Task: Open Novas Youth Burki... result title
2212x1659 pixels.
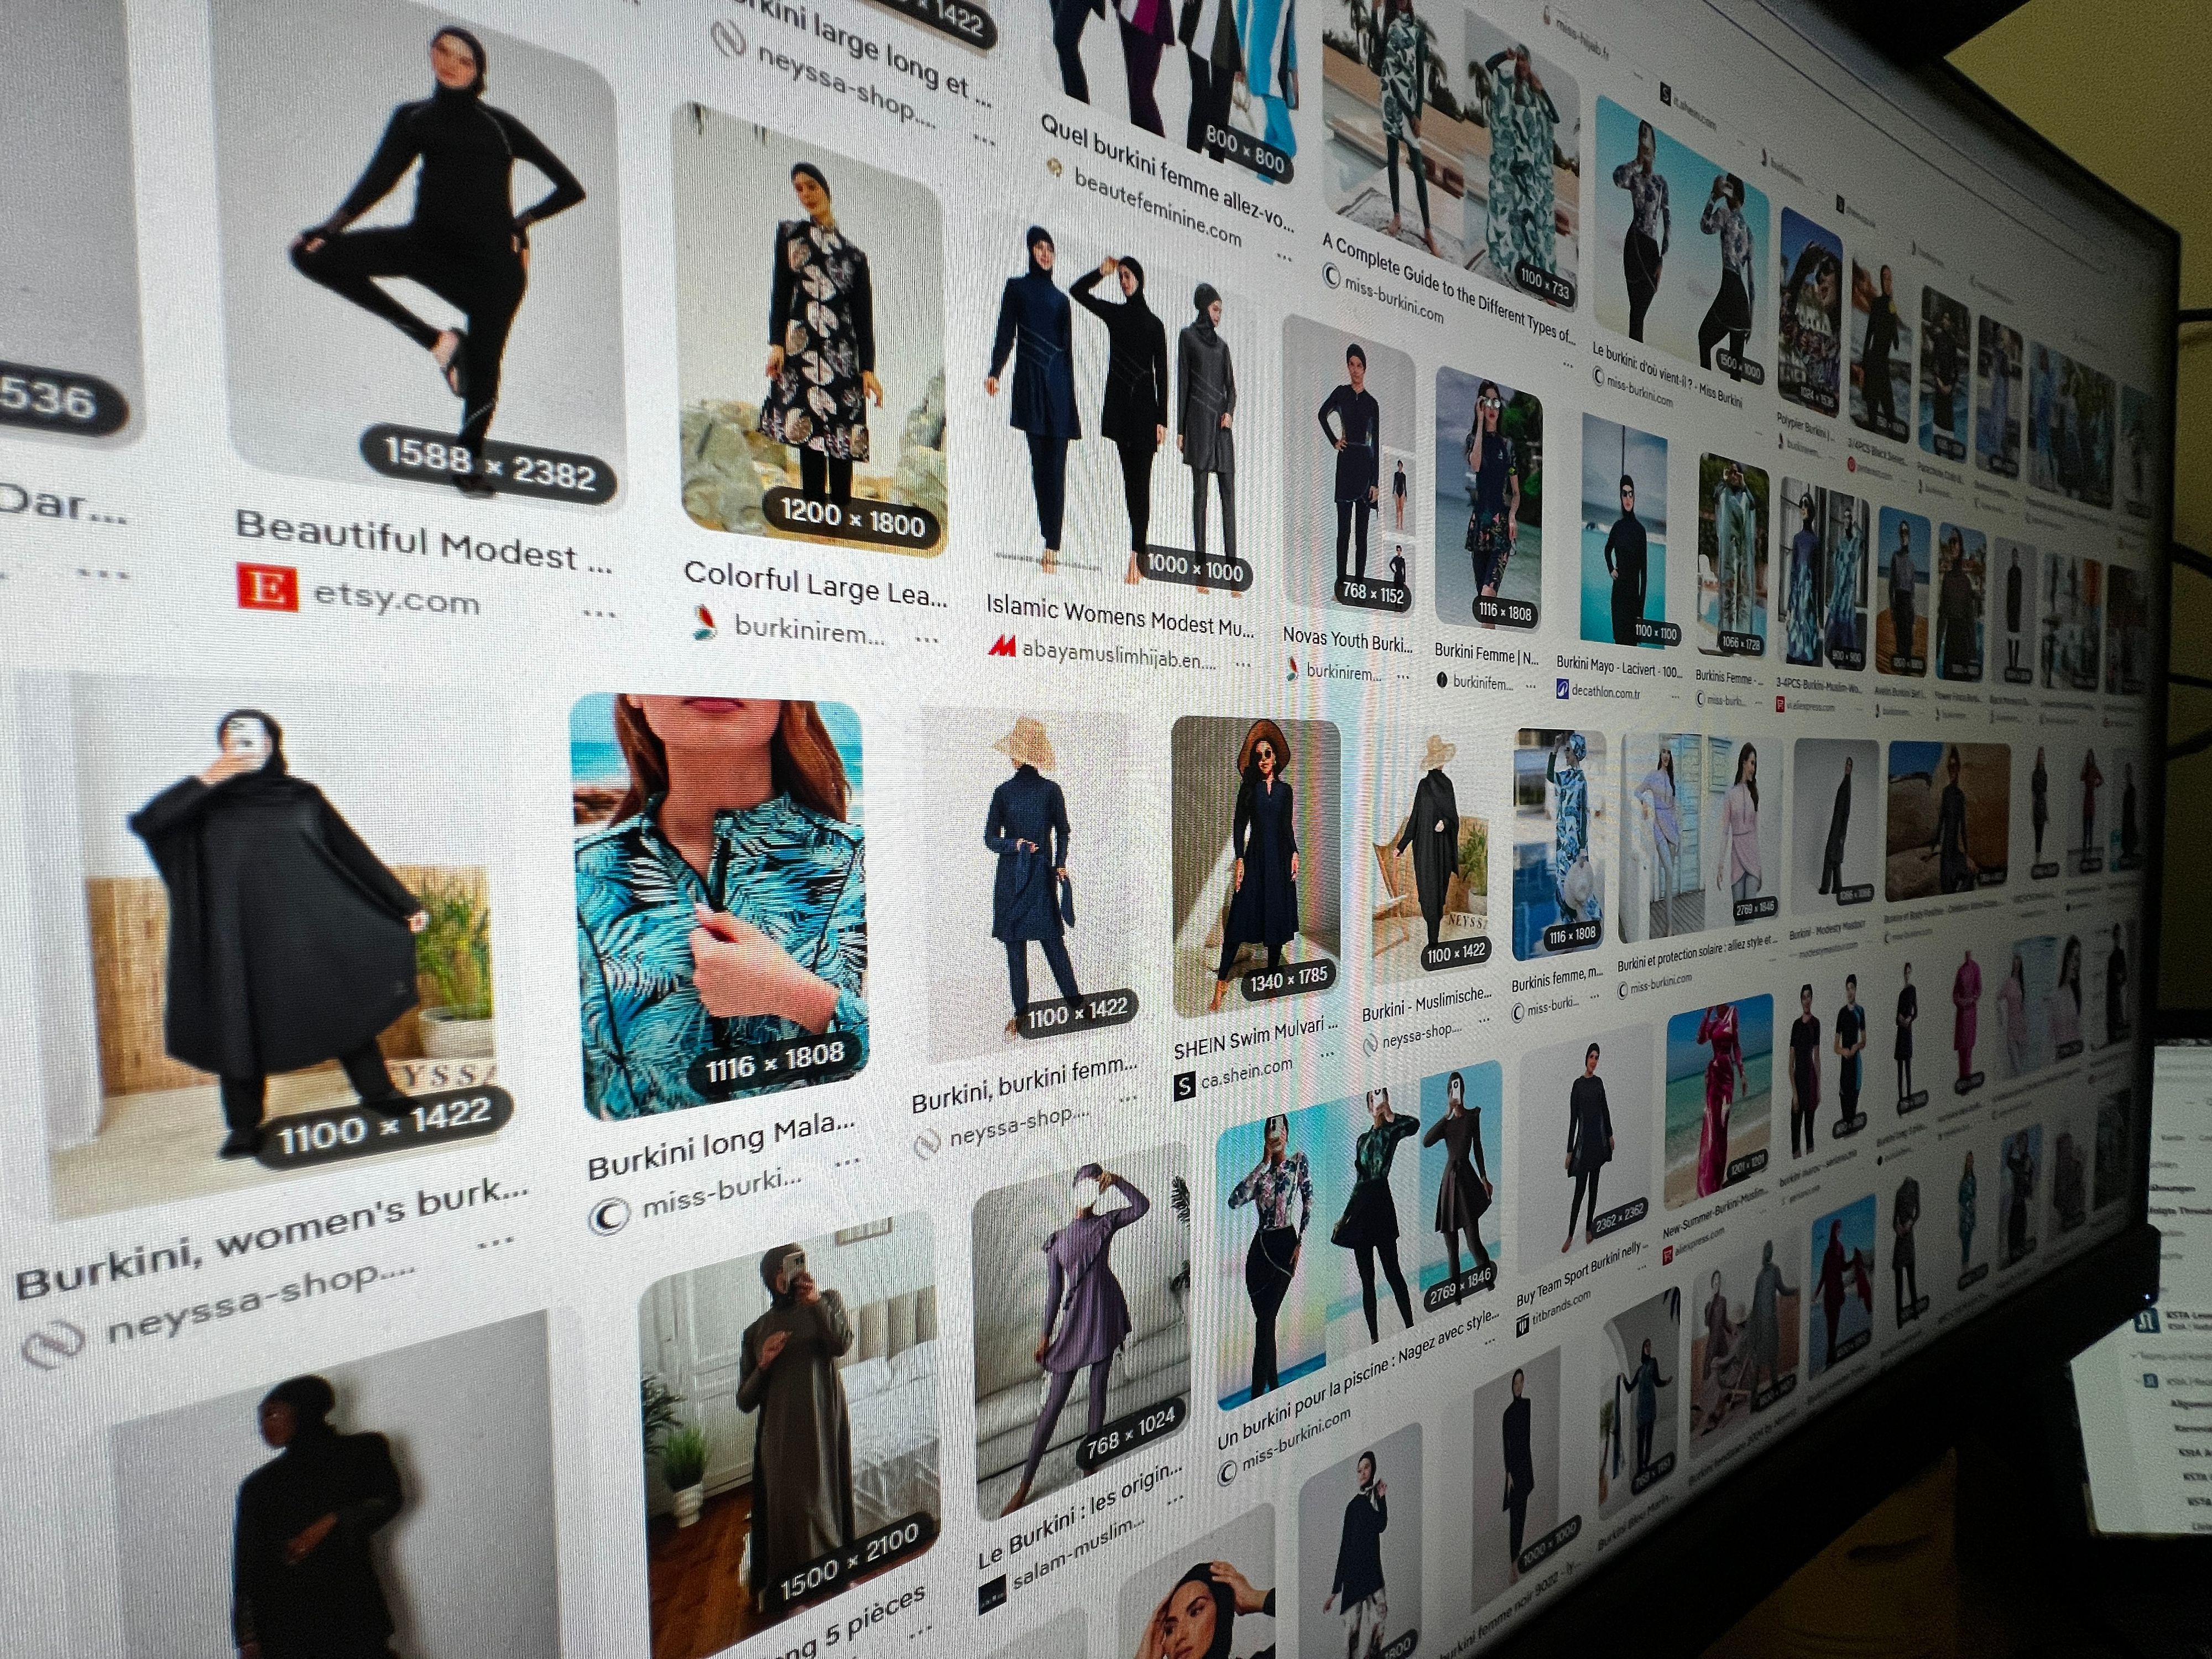Action: (x=1348, y=640)
